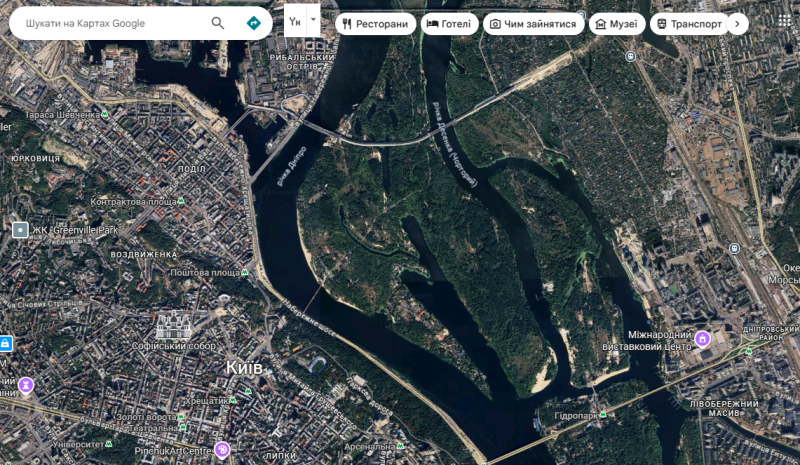The image size is (800, 465).
Task: Click the Київ city label
Action: point(244,368)
